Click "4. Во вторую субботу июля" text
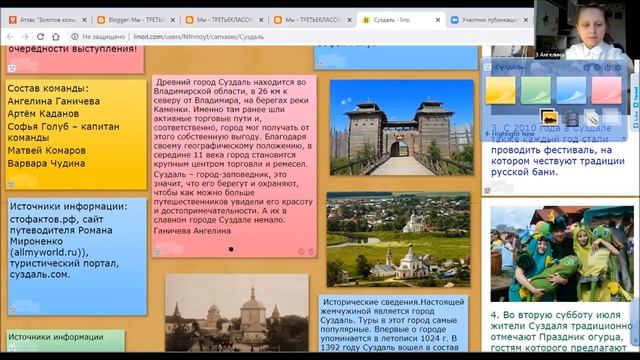Screen dimensions: 640x360 coord(556,315)
